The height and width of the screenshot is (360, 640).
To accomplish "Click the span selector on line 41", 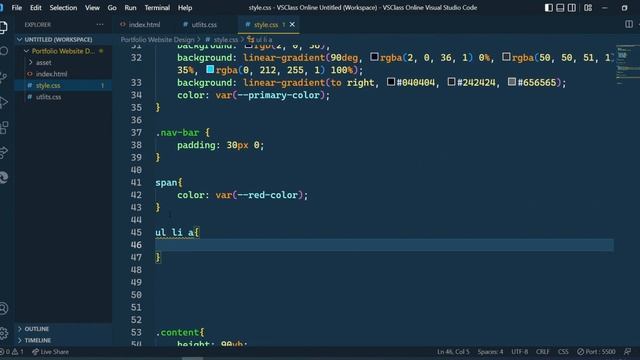I will pyautogui.click(x=166, y=182).
